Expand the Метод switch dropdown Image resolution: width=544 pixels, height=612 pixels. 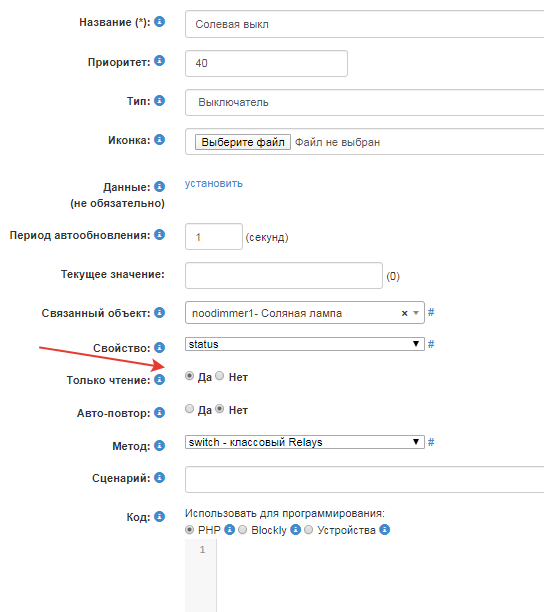coord(305,442)
